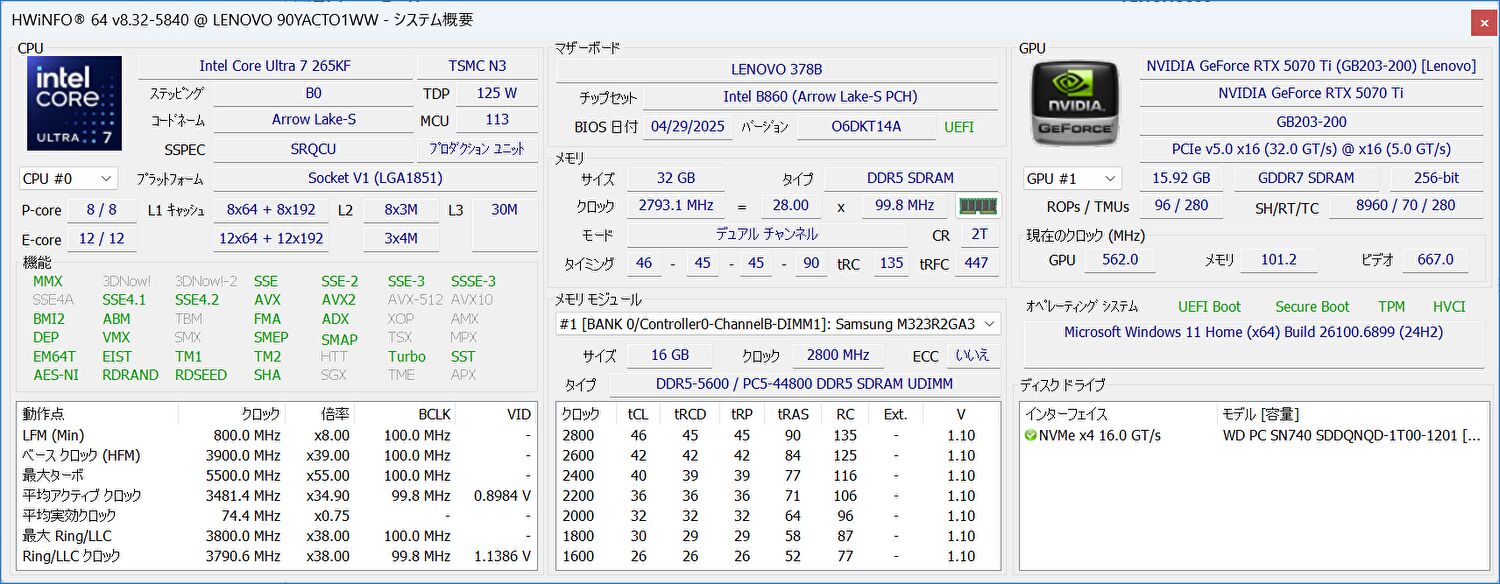
Task: Click the green check icon beside NVMe x4
Action: pyautogui.click(x=1030, y=436)
